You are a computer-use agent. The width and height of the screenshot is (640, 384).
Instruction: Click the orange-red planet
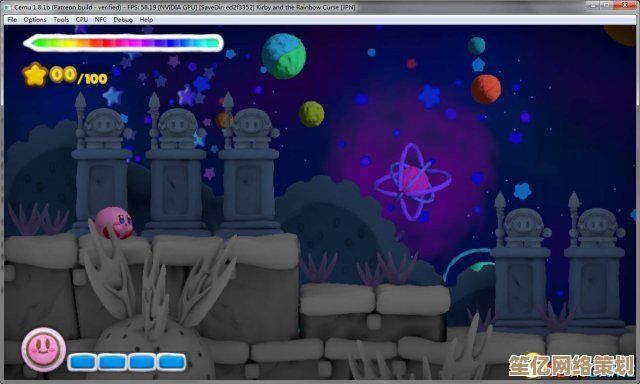tap(486, 89)
